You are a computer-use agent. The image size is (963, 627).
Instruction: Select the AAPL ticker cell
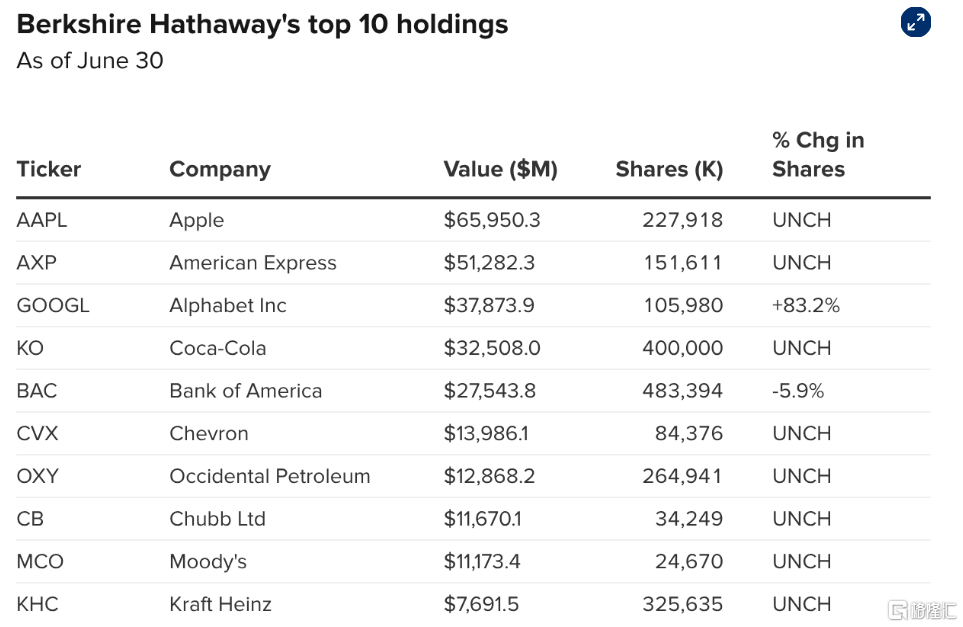(42, 220)
